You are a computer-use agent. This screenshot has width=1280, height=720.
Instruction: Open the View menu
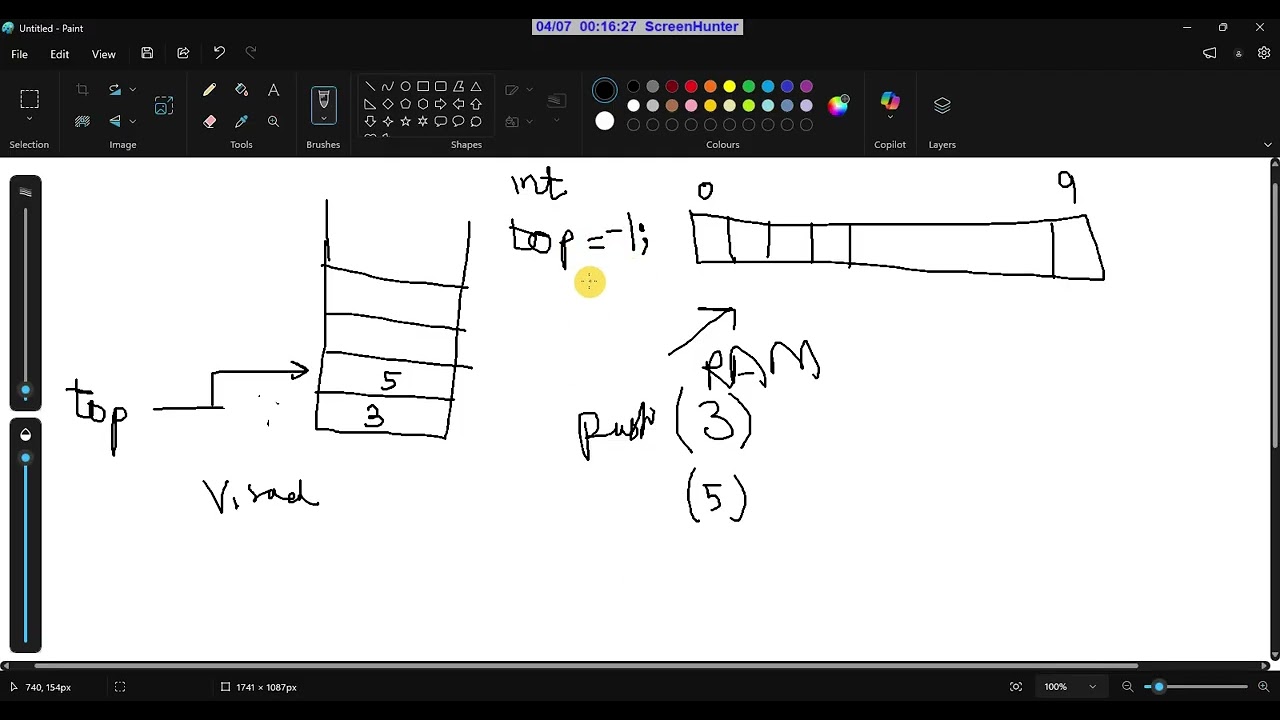click(103, 54)
